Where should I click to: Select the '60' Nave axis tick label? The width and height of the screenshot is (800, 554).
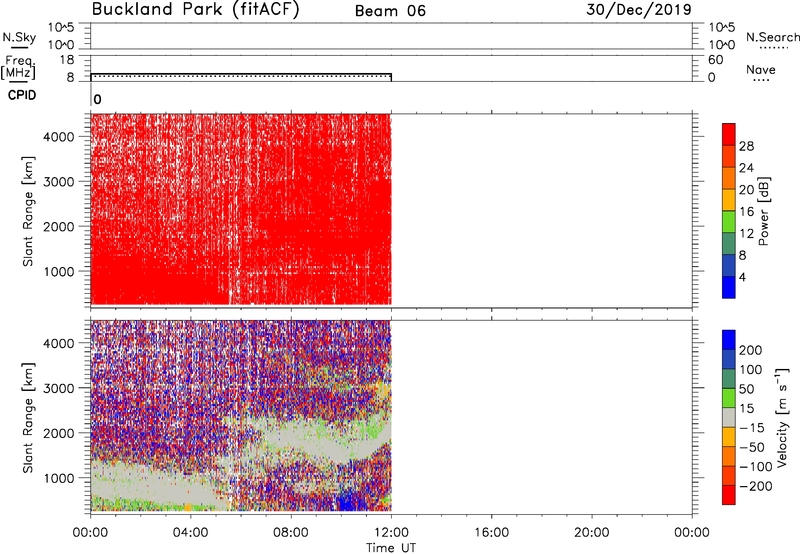pyautogui.click(x=715, y=60)
